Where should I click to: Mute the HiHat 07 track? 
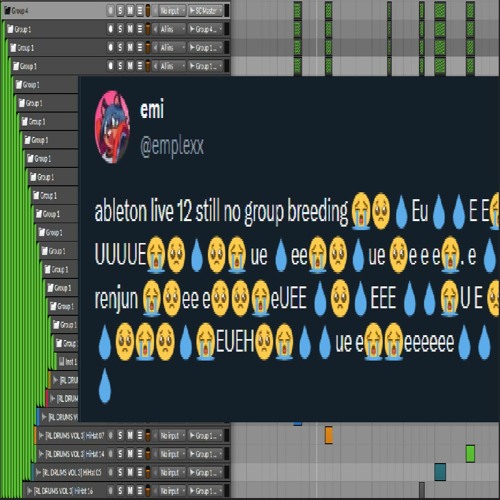130,435
